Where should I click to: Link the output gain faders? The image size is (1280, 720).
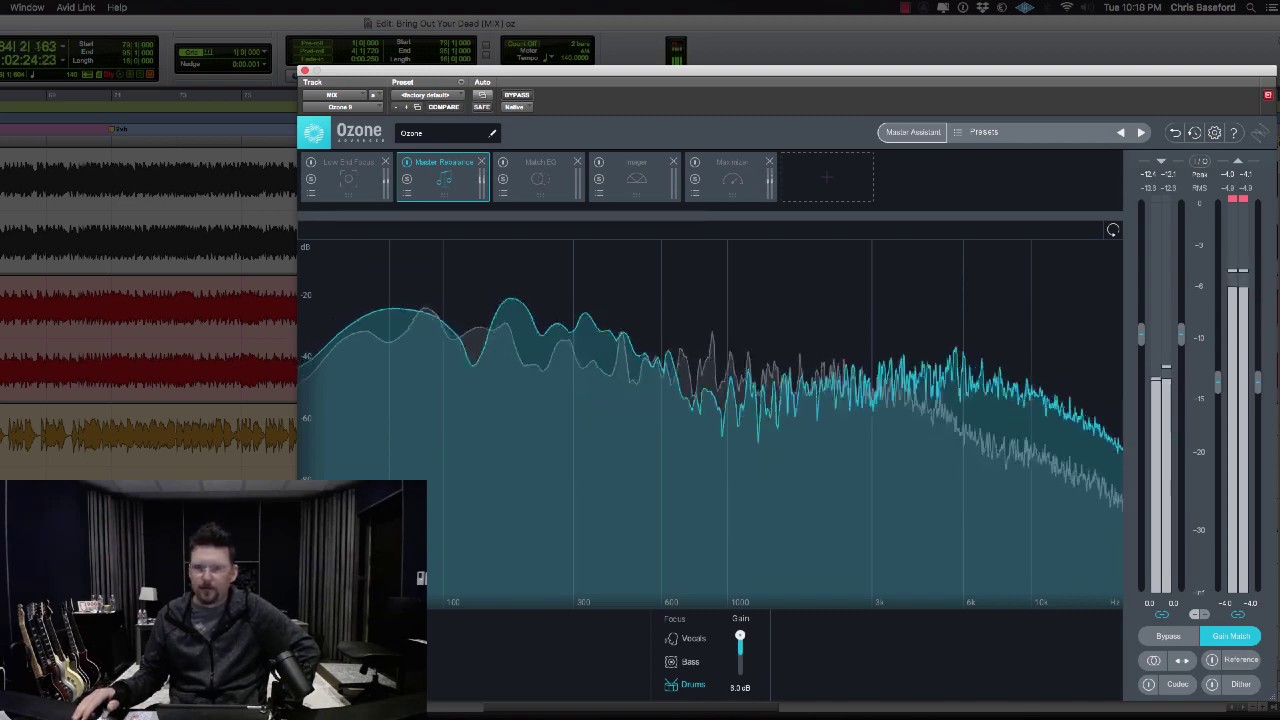(x=1238, y=614)
